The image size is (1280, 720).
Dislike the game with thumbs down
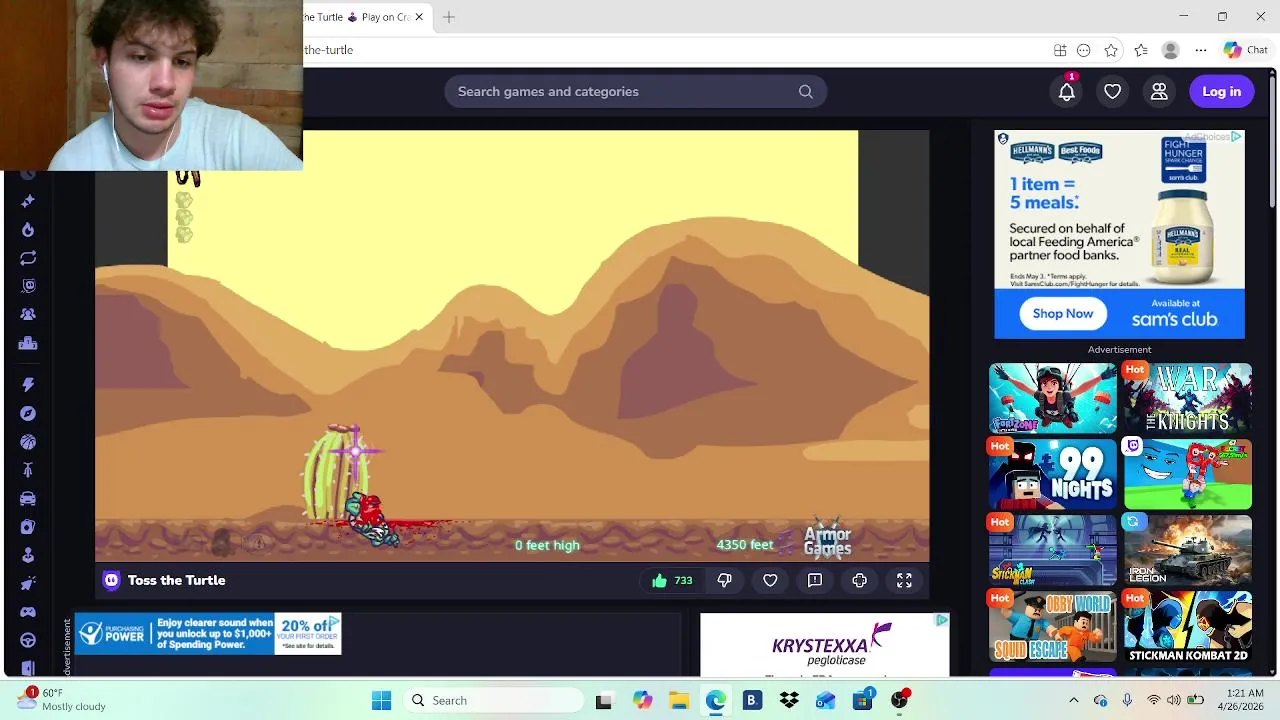pos(725,580)
